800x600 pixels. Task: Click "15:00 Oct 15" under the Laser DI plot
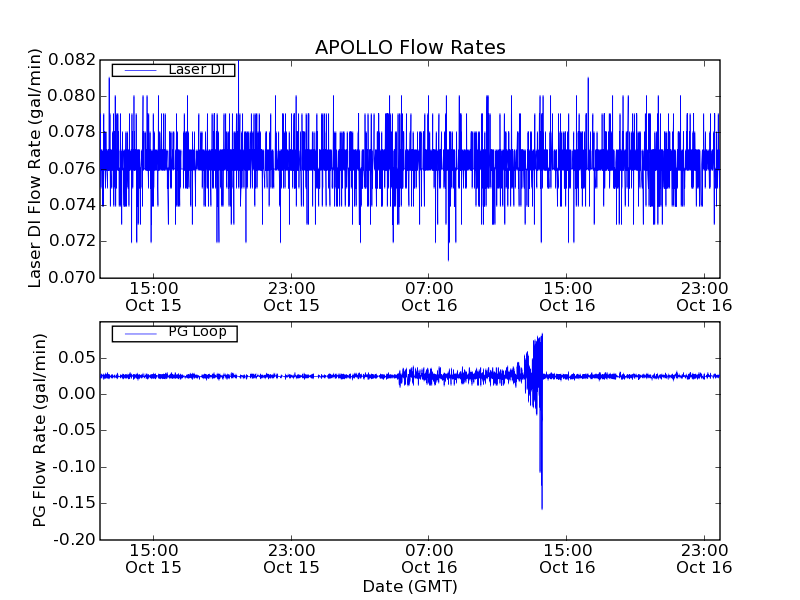click(154, 297)
